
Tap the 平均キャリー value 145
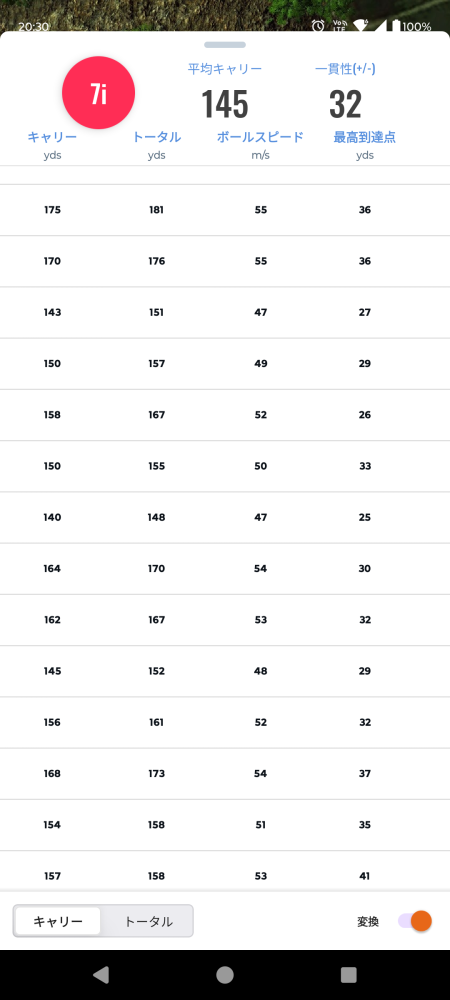pyautogui.click(x=225, y=104)
